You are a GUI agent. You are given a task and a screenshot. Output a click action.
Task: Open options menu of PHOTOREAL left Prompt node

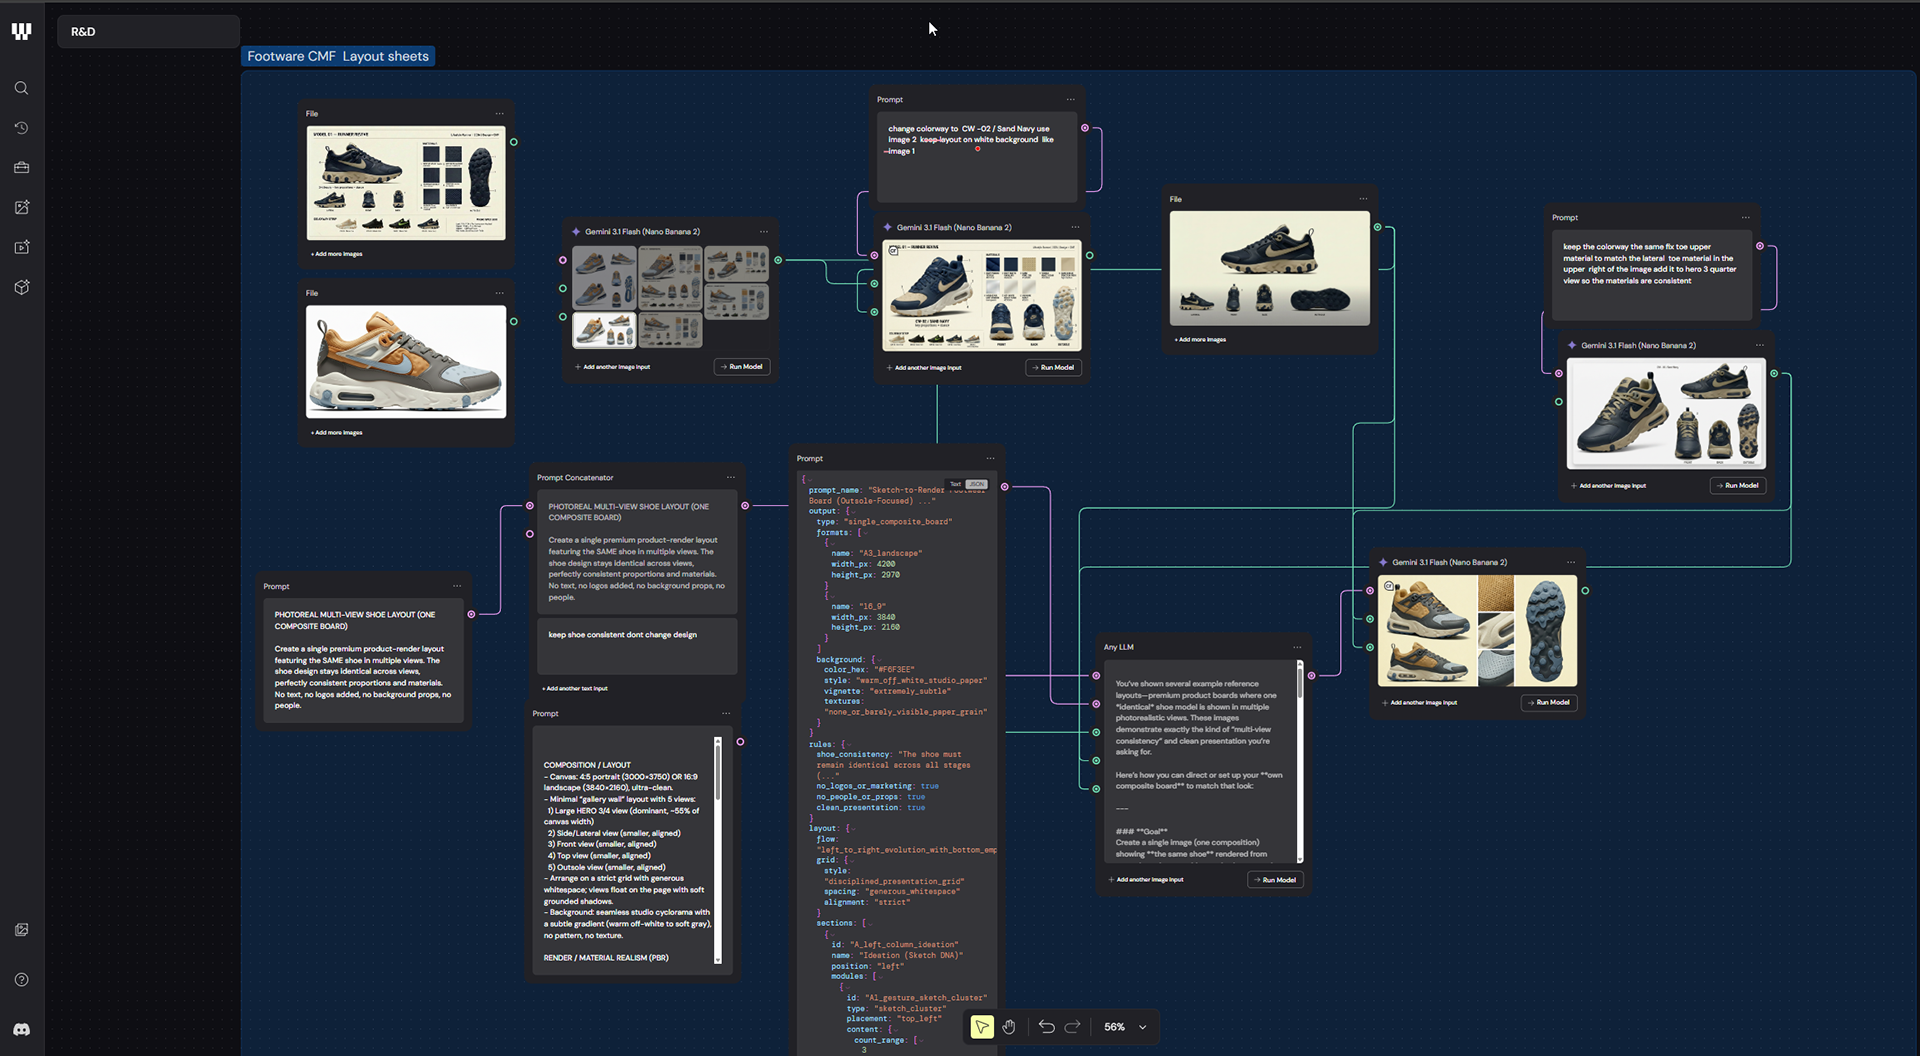[x=457, y=586]
